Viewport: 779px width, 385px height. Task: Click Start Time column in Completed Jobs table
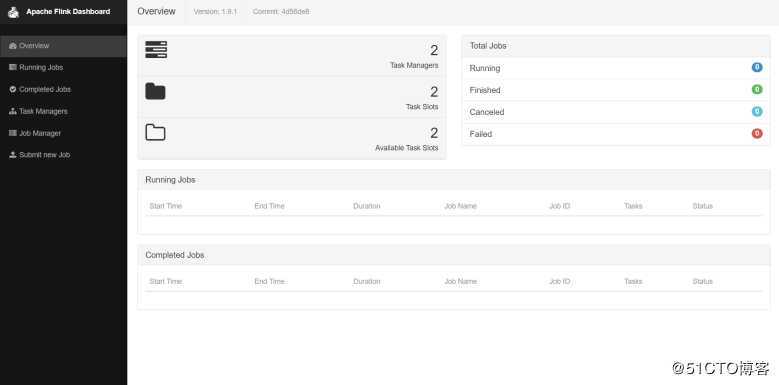point(166,281)
